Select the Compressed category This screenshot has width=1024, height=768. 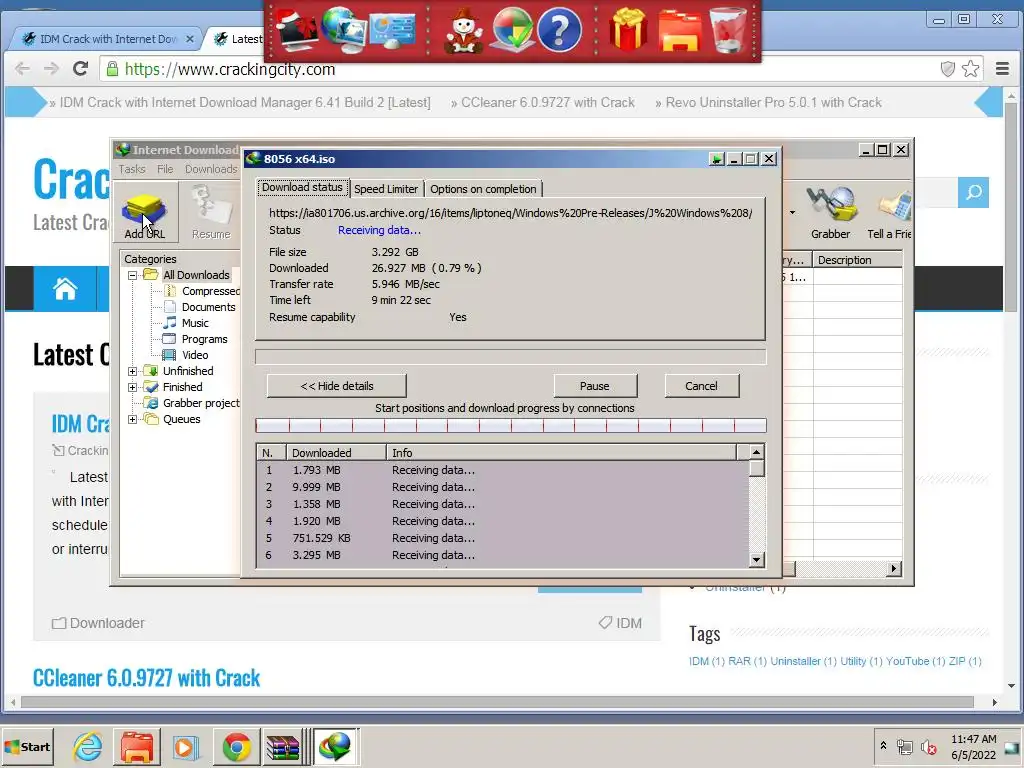pos(210,291)
